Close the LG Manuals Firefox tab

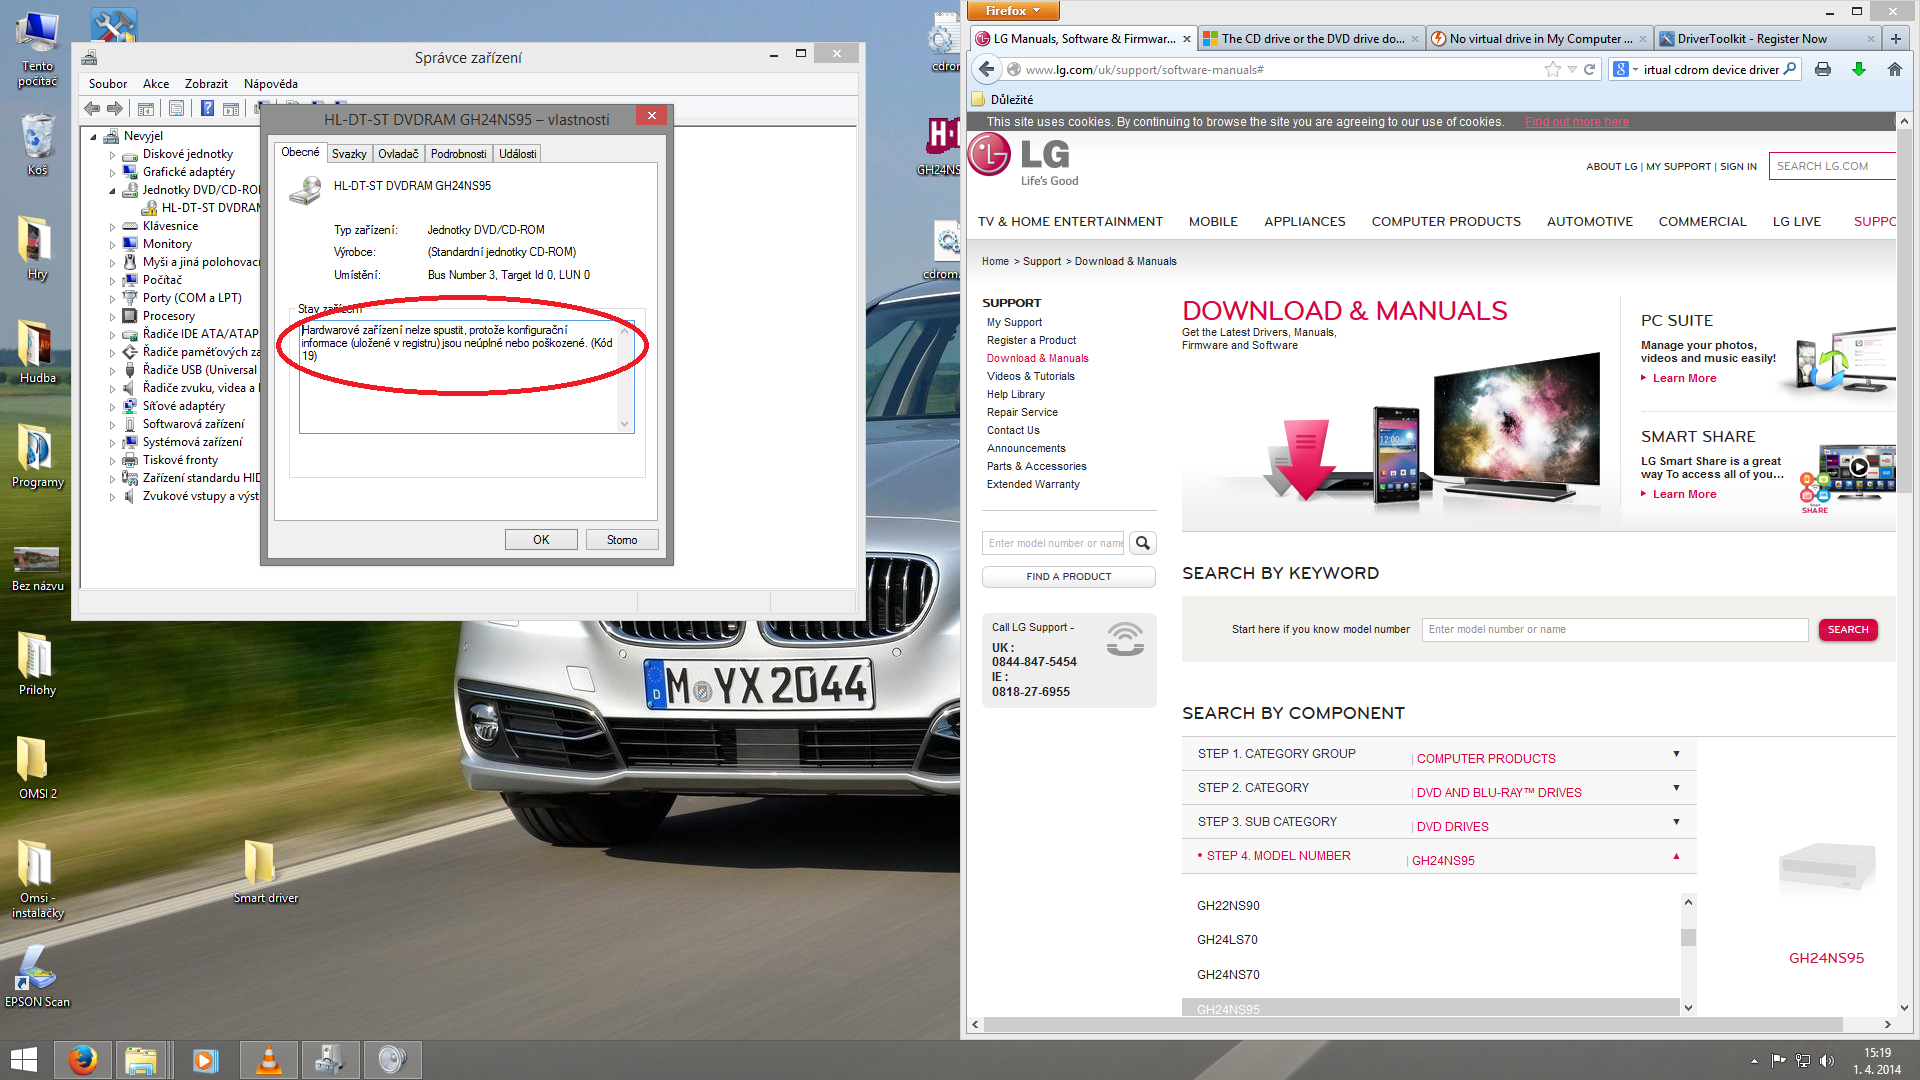(x=1187, y=39)
